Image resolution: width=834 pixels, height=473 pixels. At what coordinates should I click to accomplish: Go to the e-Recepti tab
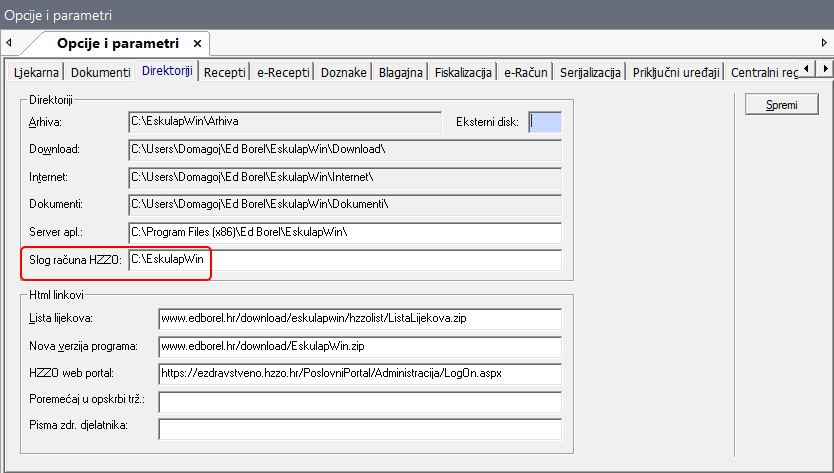coord(283,72)
